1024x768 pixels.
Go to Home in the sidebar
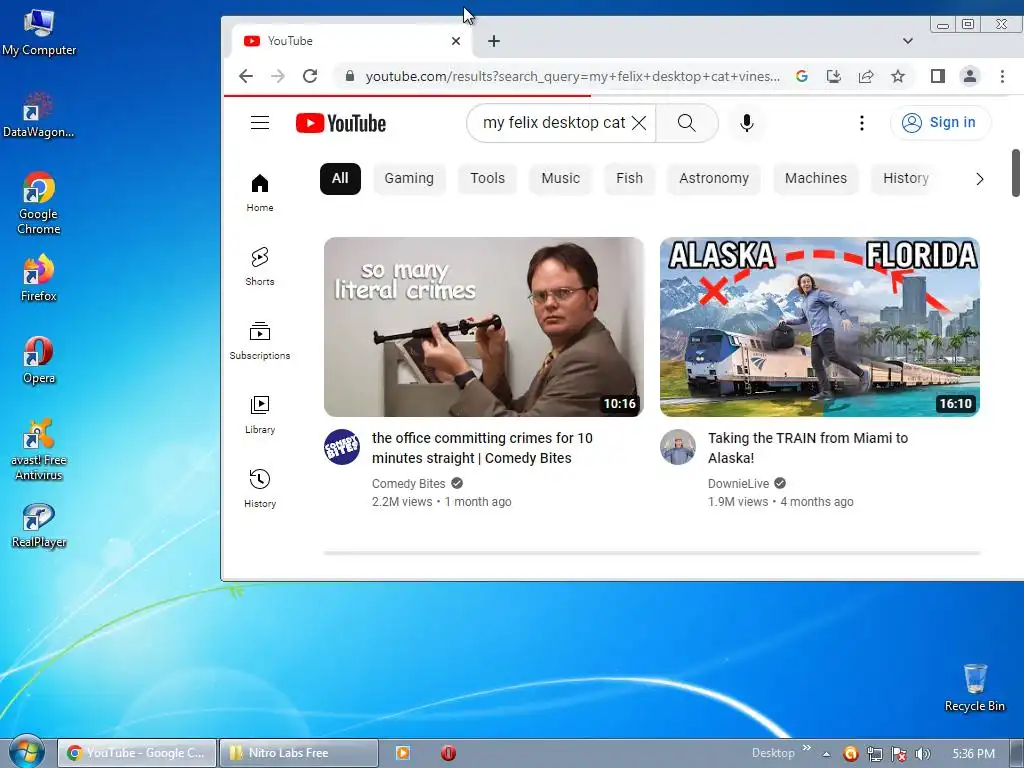click(x=260, y=193)
